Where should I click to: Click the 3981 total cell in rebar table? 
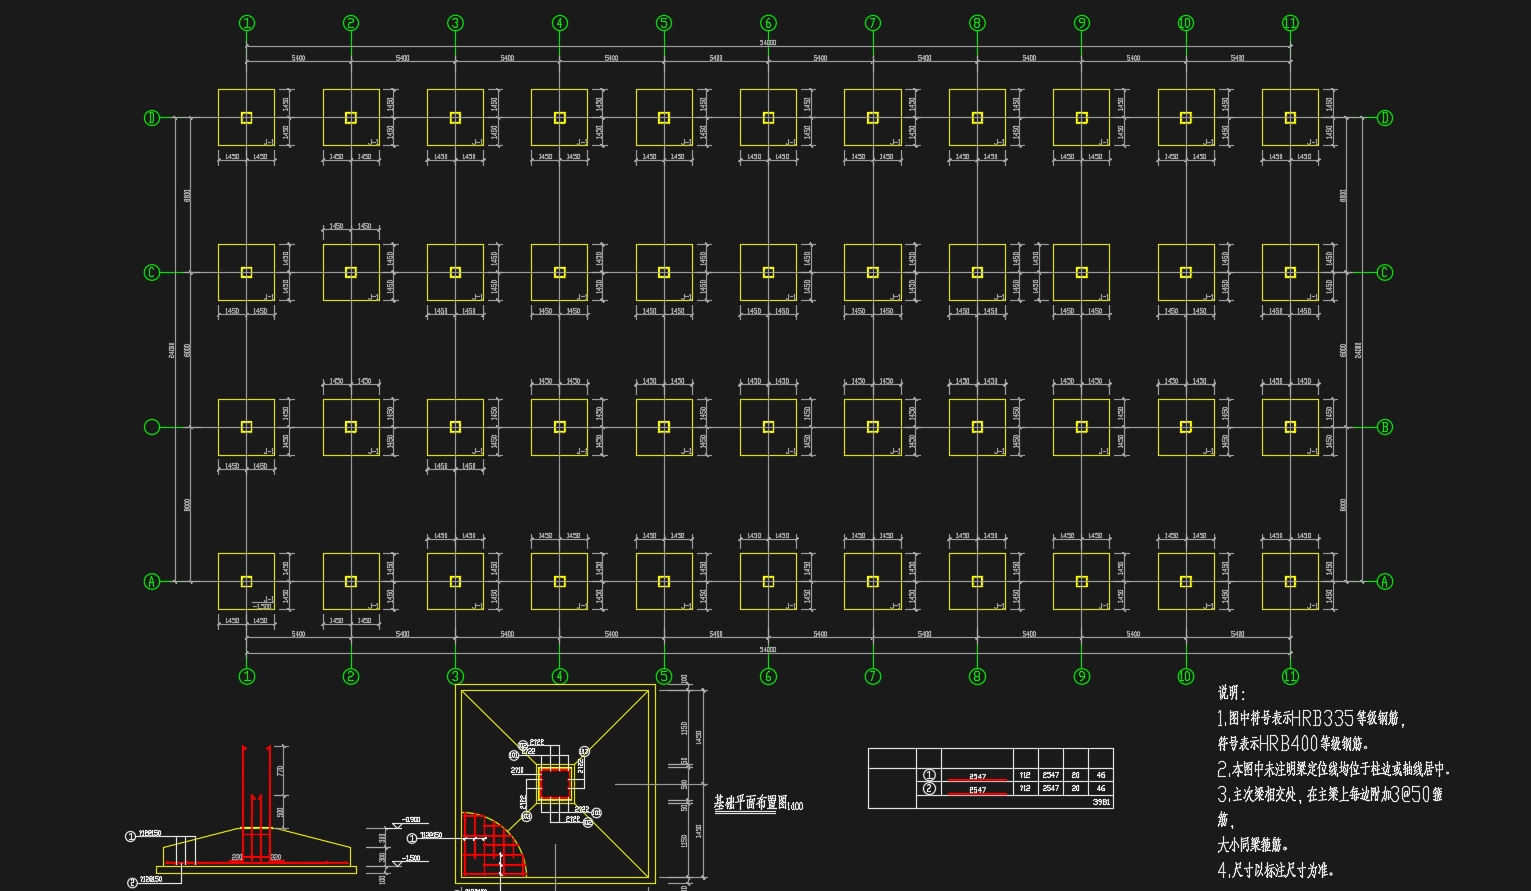(1100, 802)
